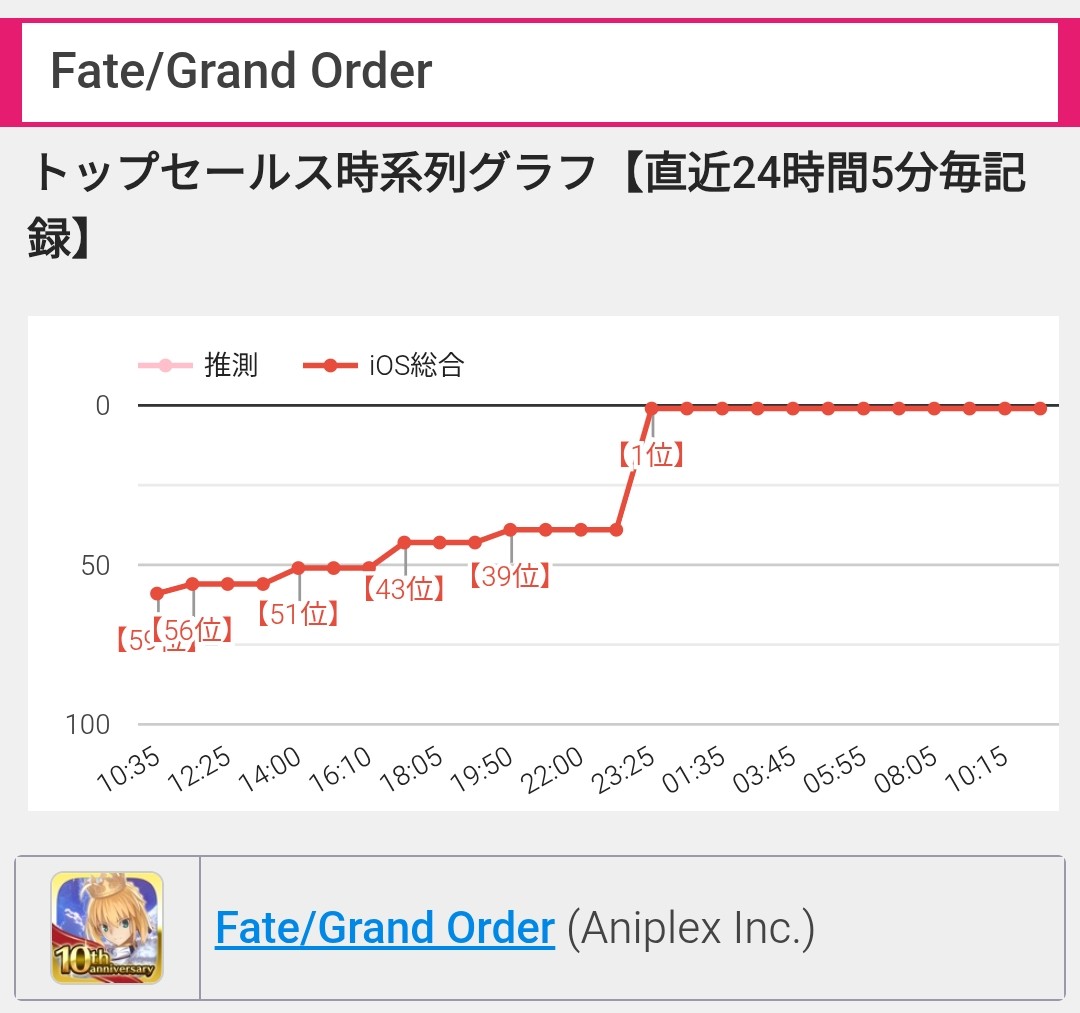
Task: Click the first data point on the red line
Action: (158, 593)
